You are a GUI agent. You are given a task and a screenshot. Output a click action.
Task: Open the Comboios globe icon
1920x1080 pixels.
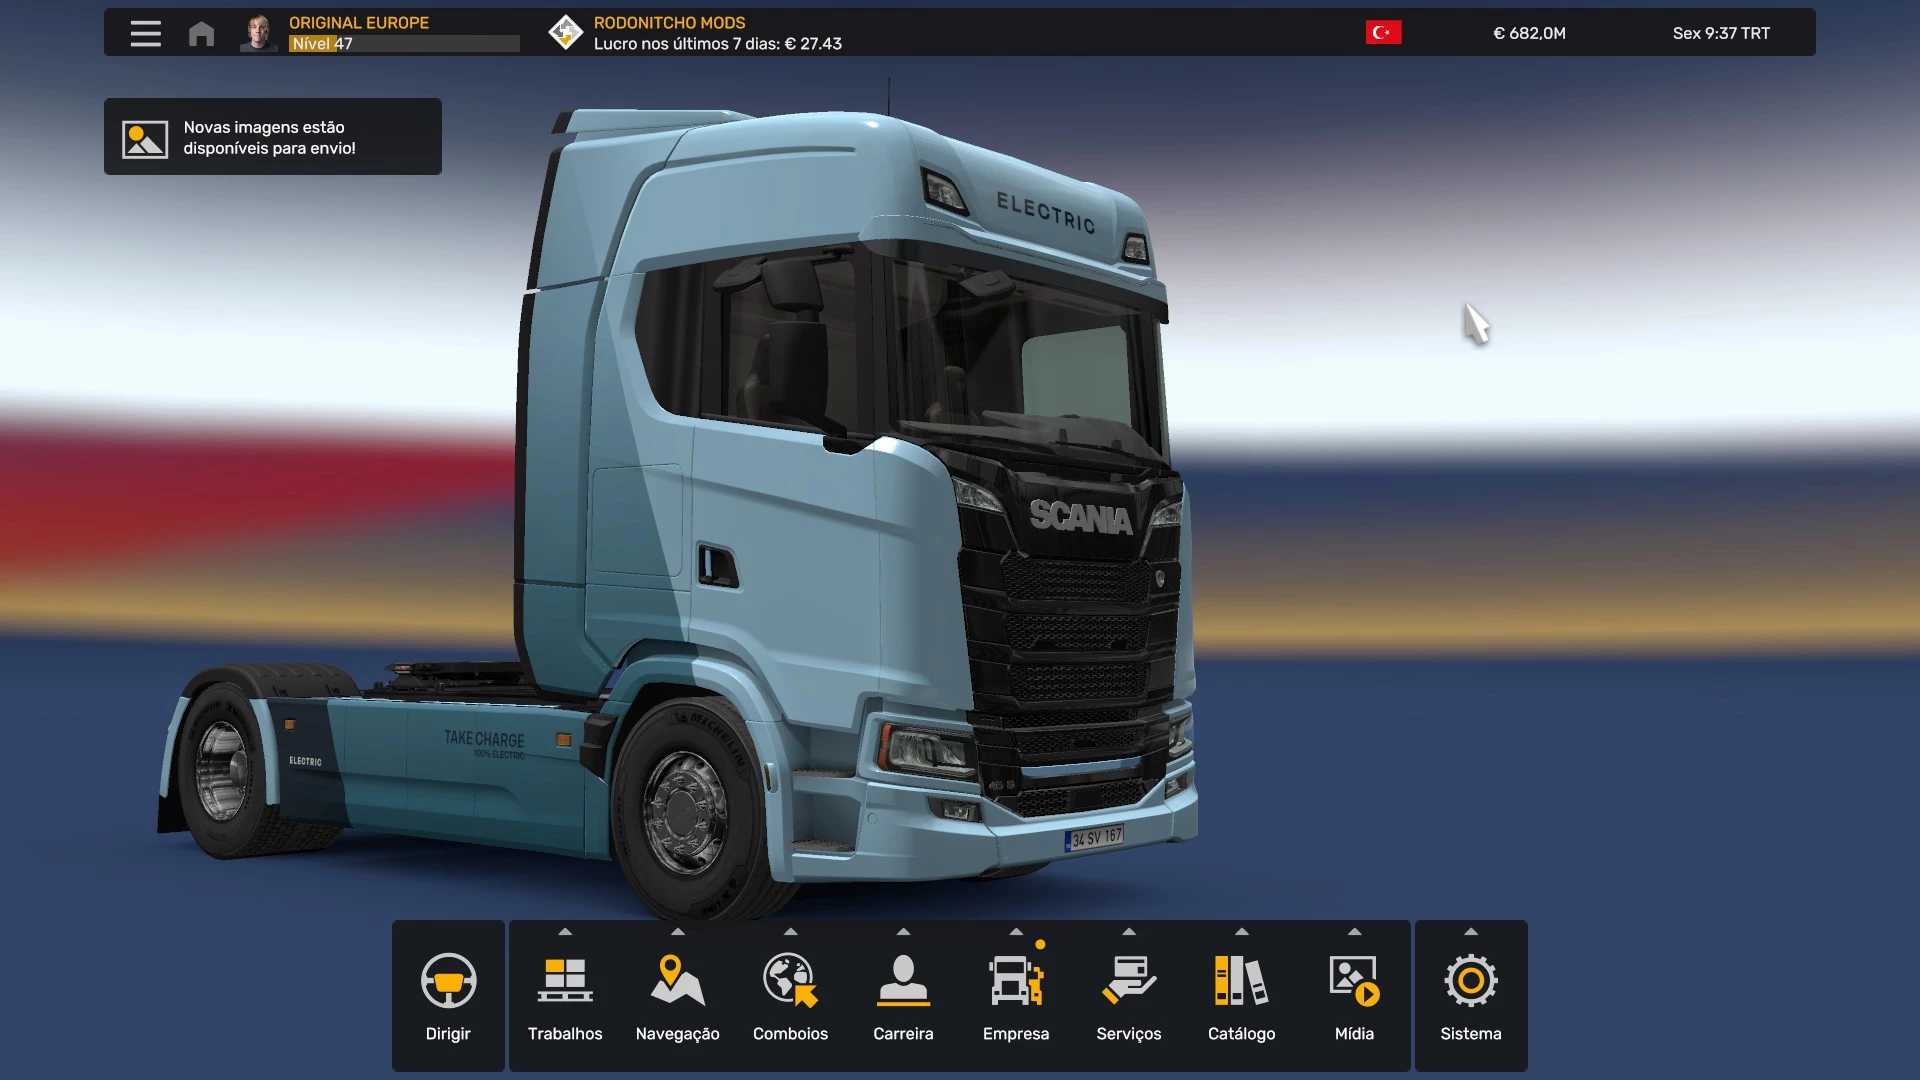[x=790, y=981]
